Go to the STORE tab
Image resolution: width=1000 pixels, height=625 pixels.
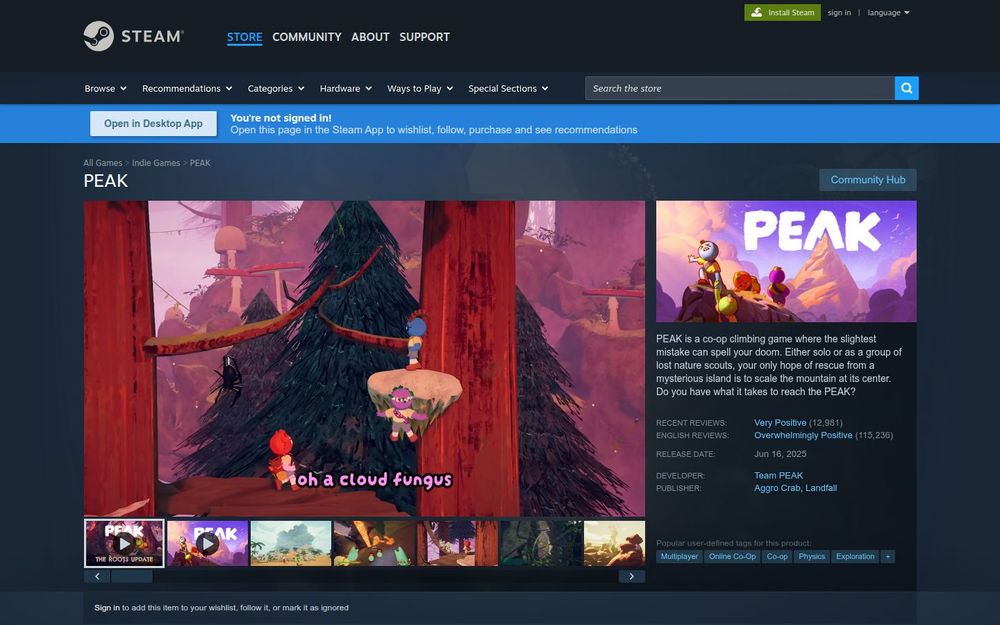[x=244, y=37]
